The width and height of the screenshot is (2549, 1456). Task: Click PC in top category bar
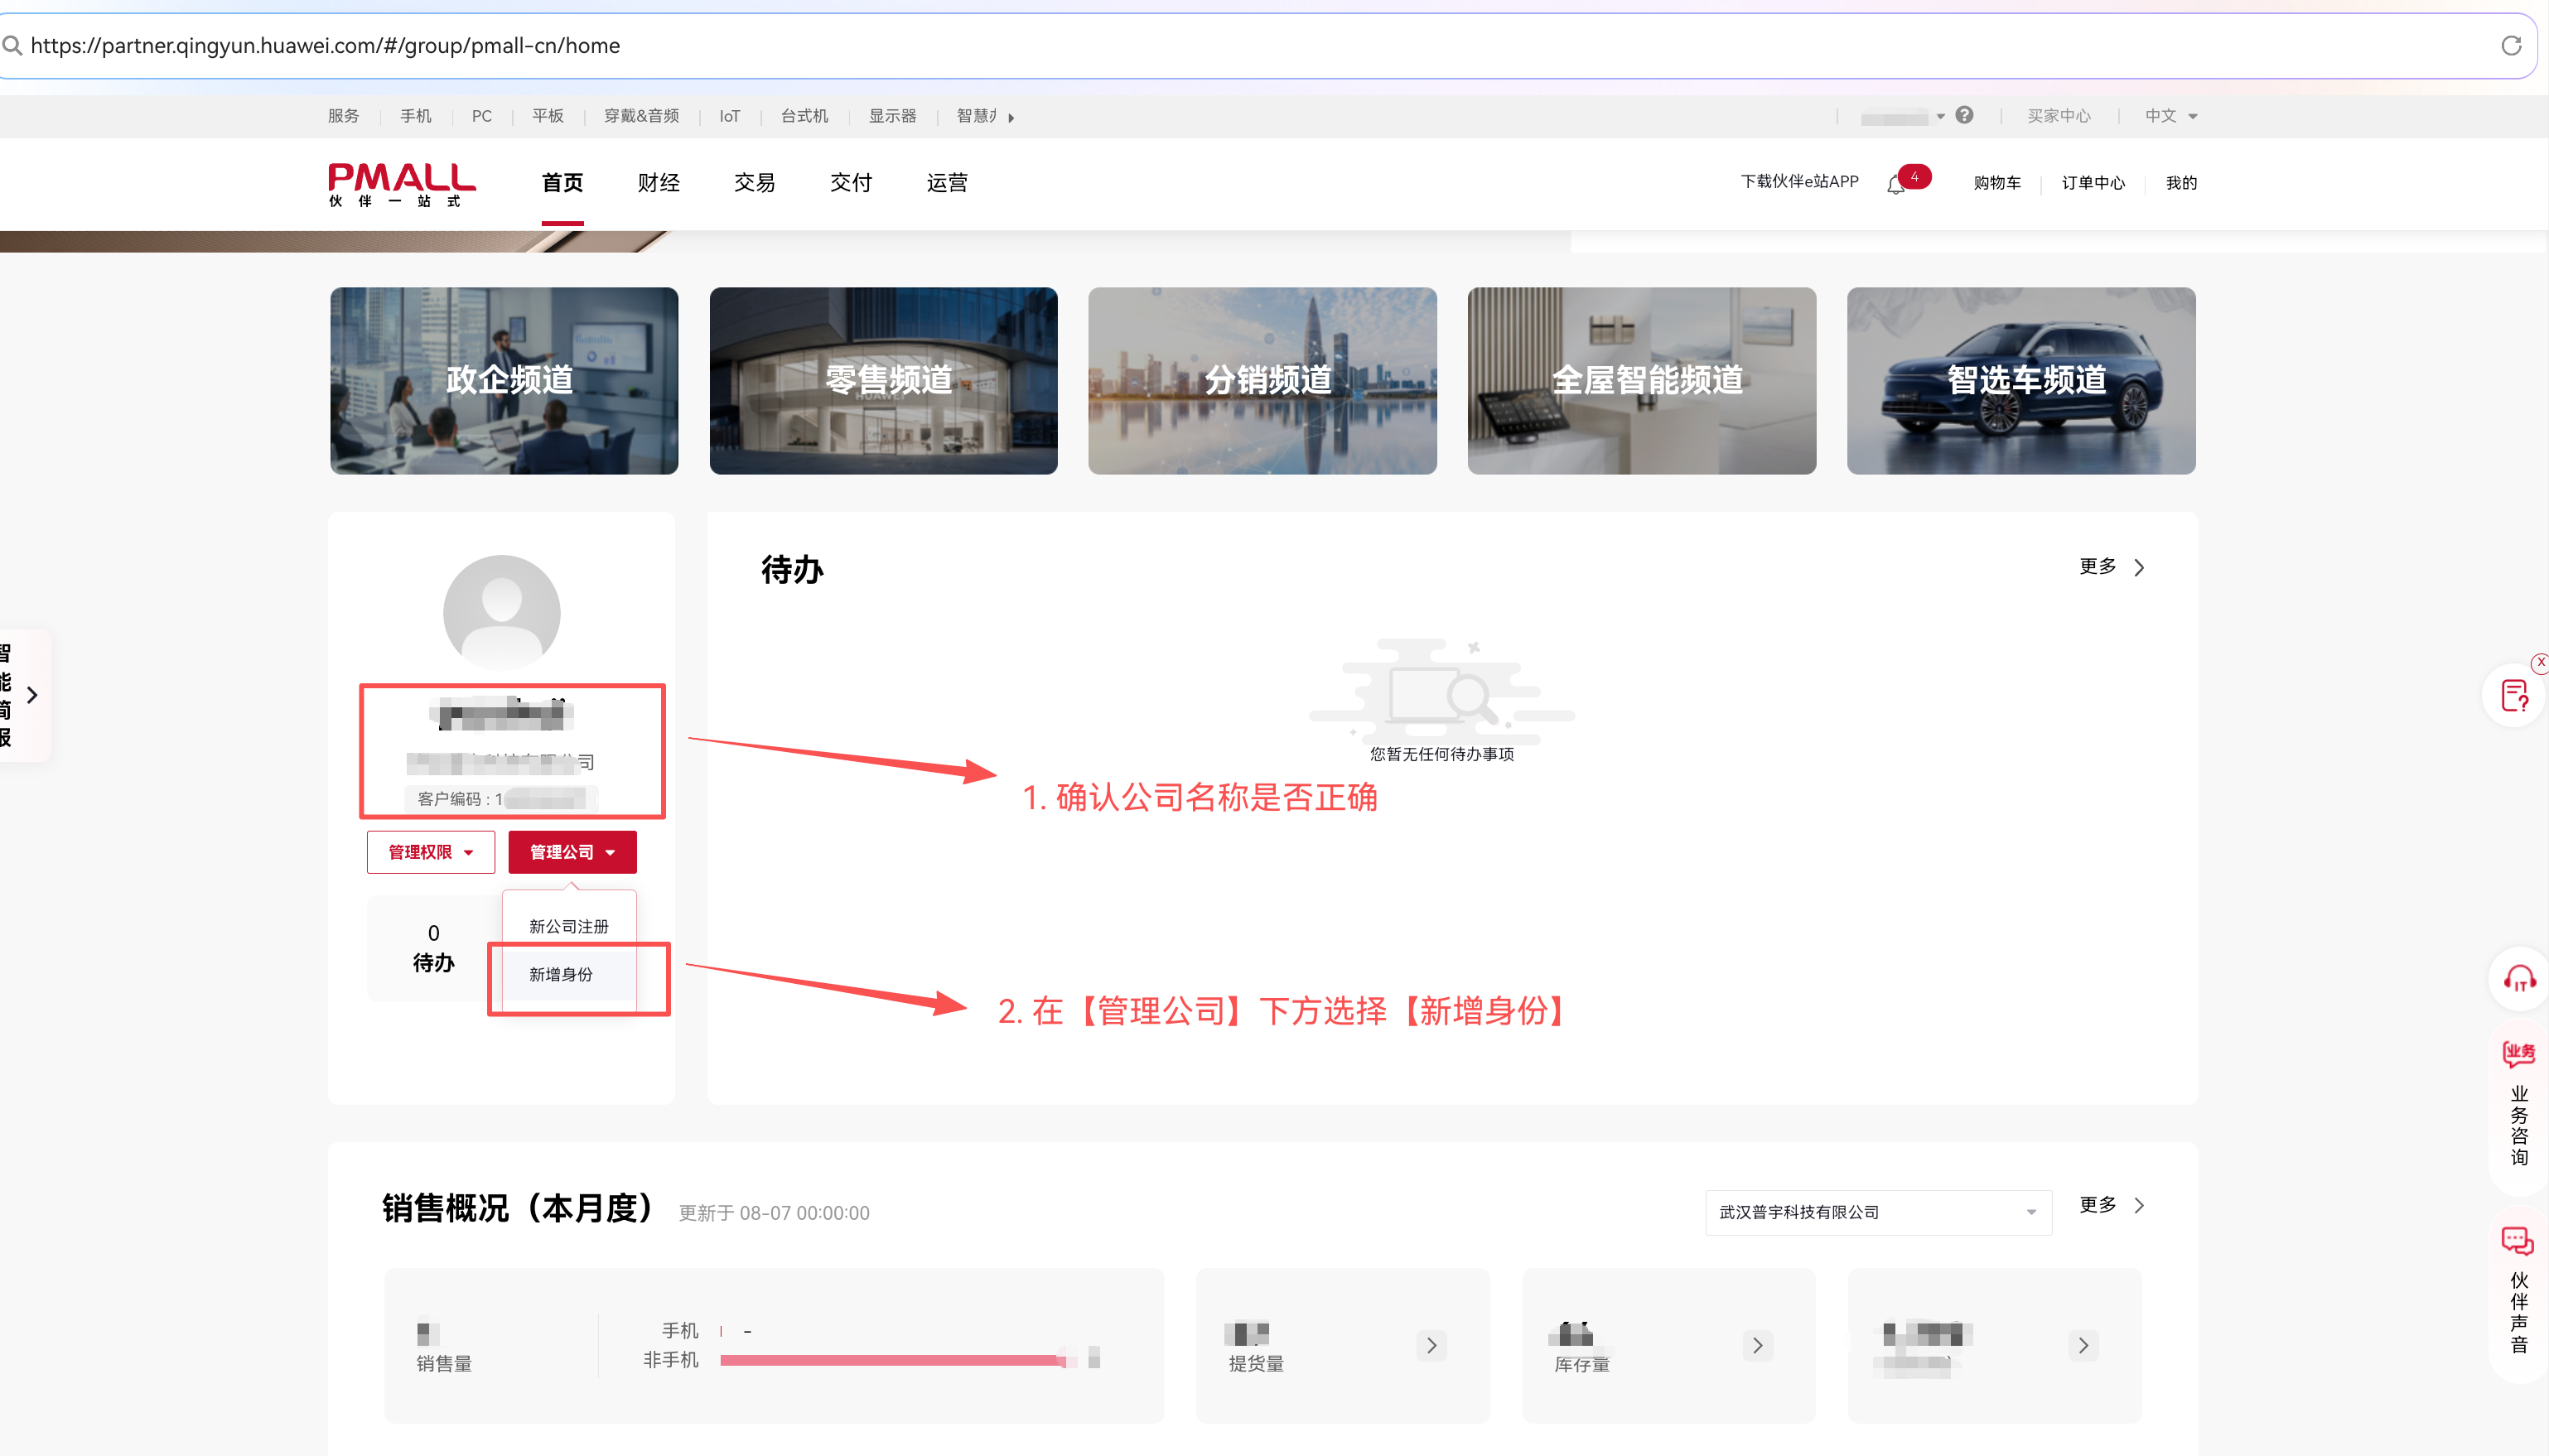click(481, 116)
